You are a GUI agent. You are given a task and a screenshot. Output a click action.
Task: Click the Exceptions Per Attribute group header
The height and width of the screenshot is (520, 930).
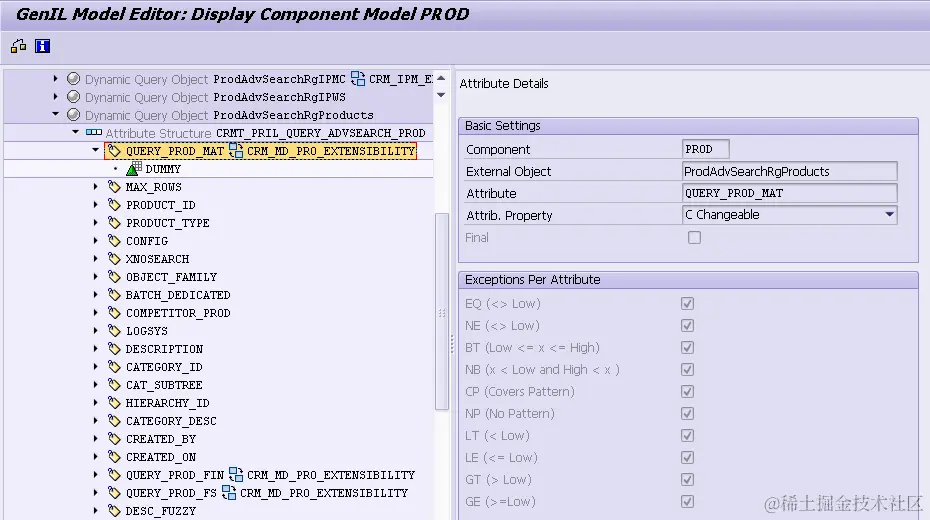pos(688,280)
